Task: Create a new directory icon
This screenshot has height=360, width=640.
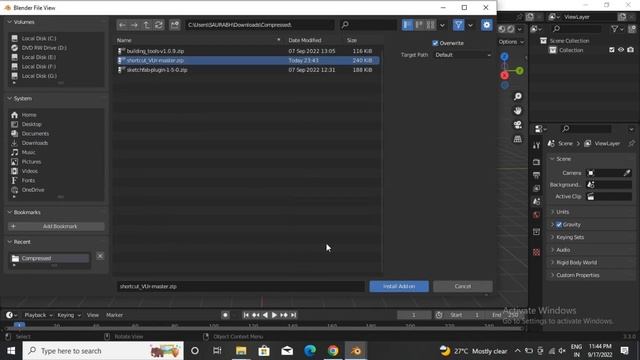Action: pos(175,25)
